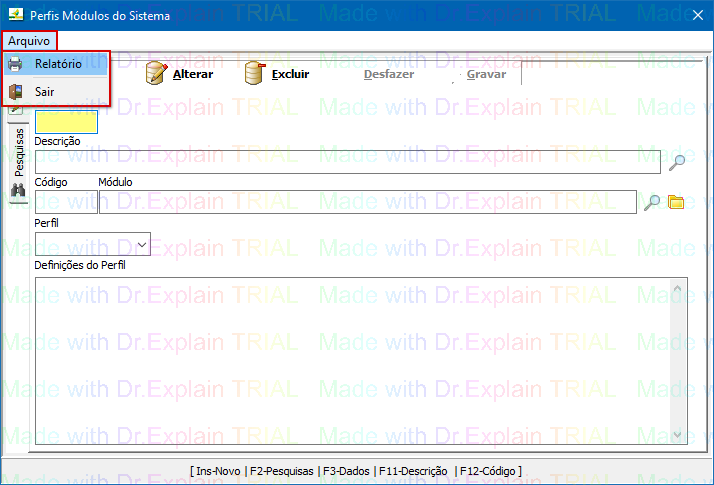Click the Alterar database edit icon

(155, 73)
